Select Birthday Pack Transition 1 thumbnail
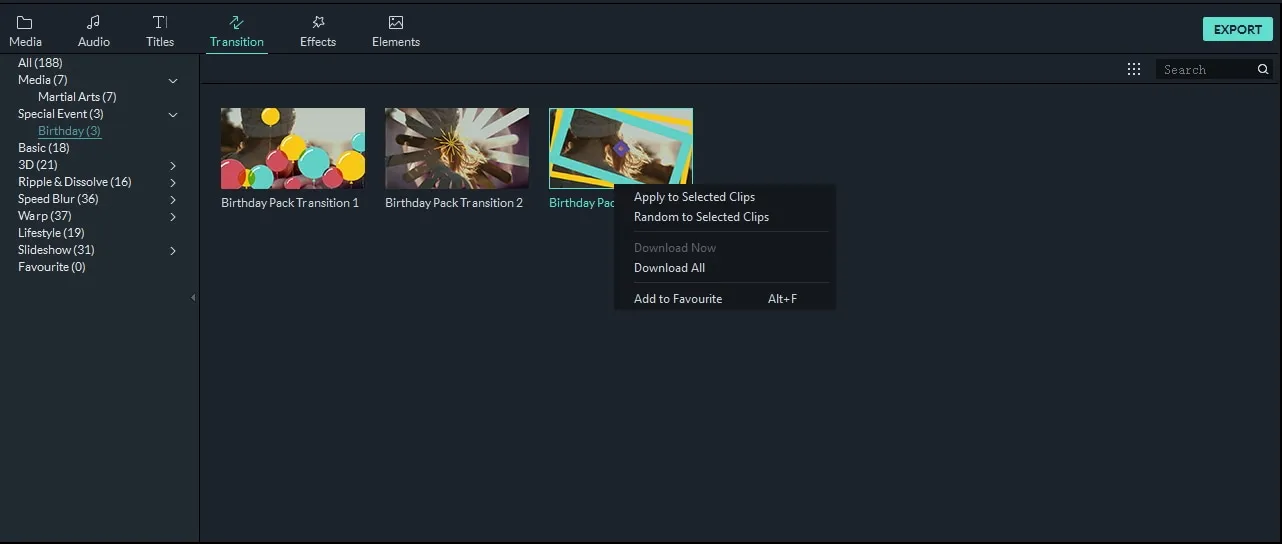Screen dimensions: 1282x544 (x=293, y=148)
